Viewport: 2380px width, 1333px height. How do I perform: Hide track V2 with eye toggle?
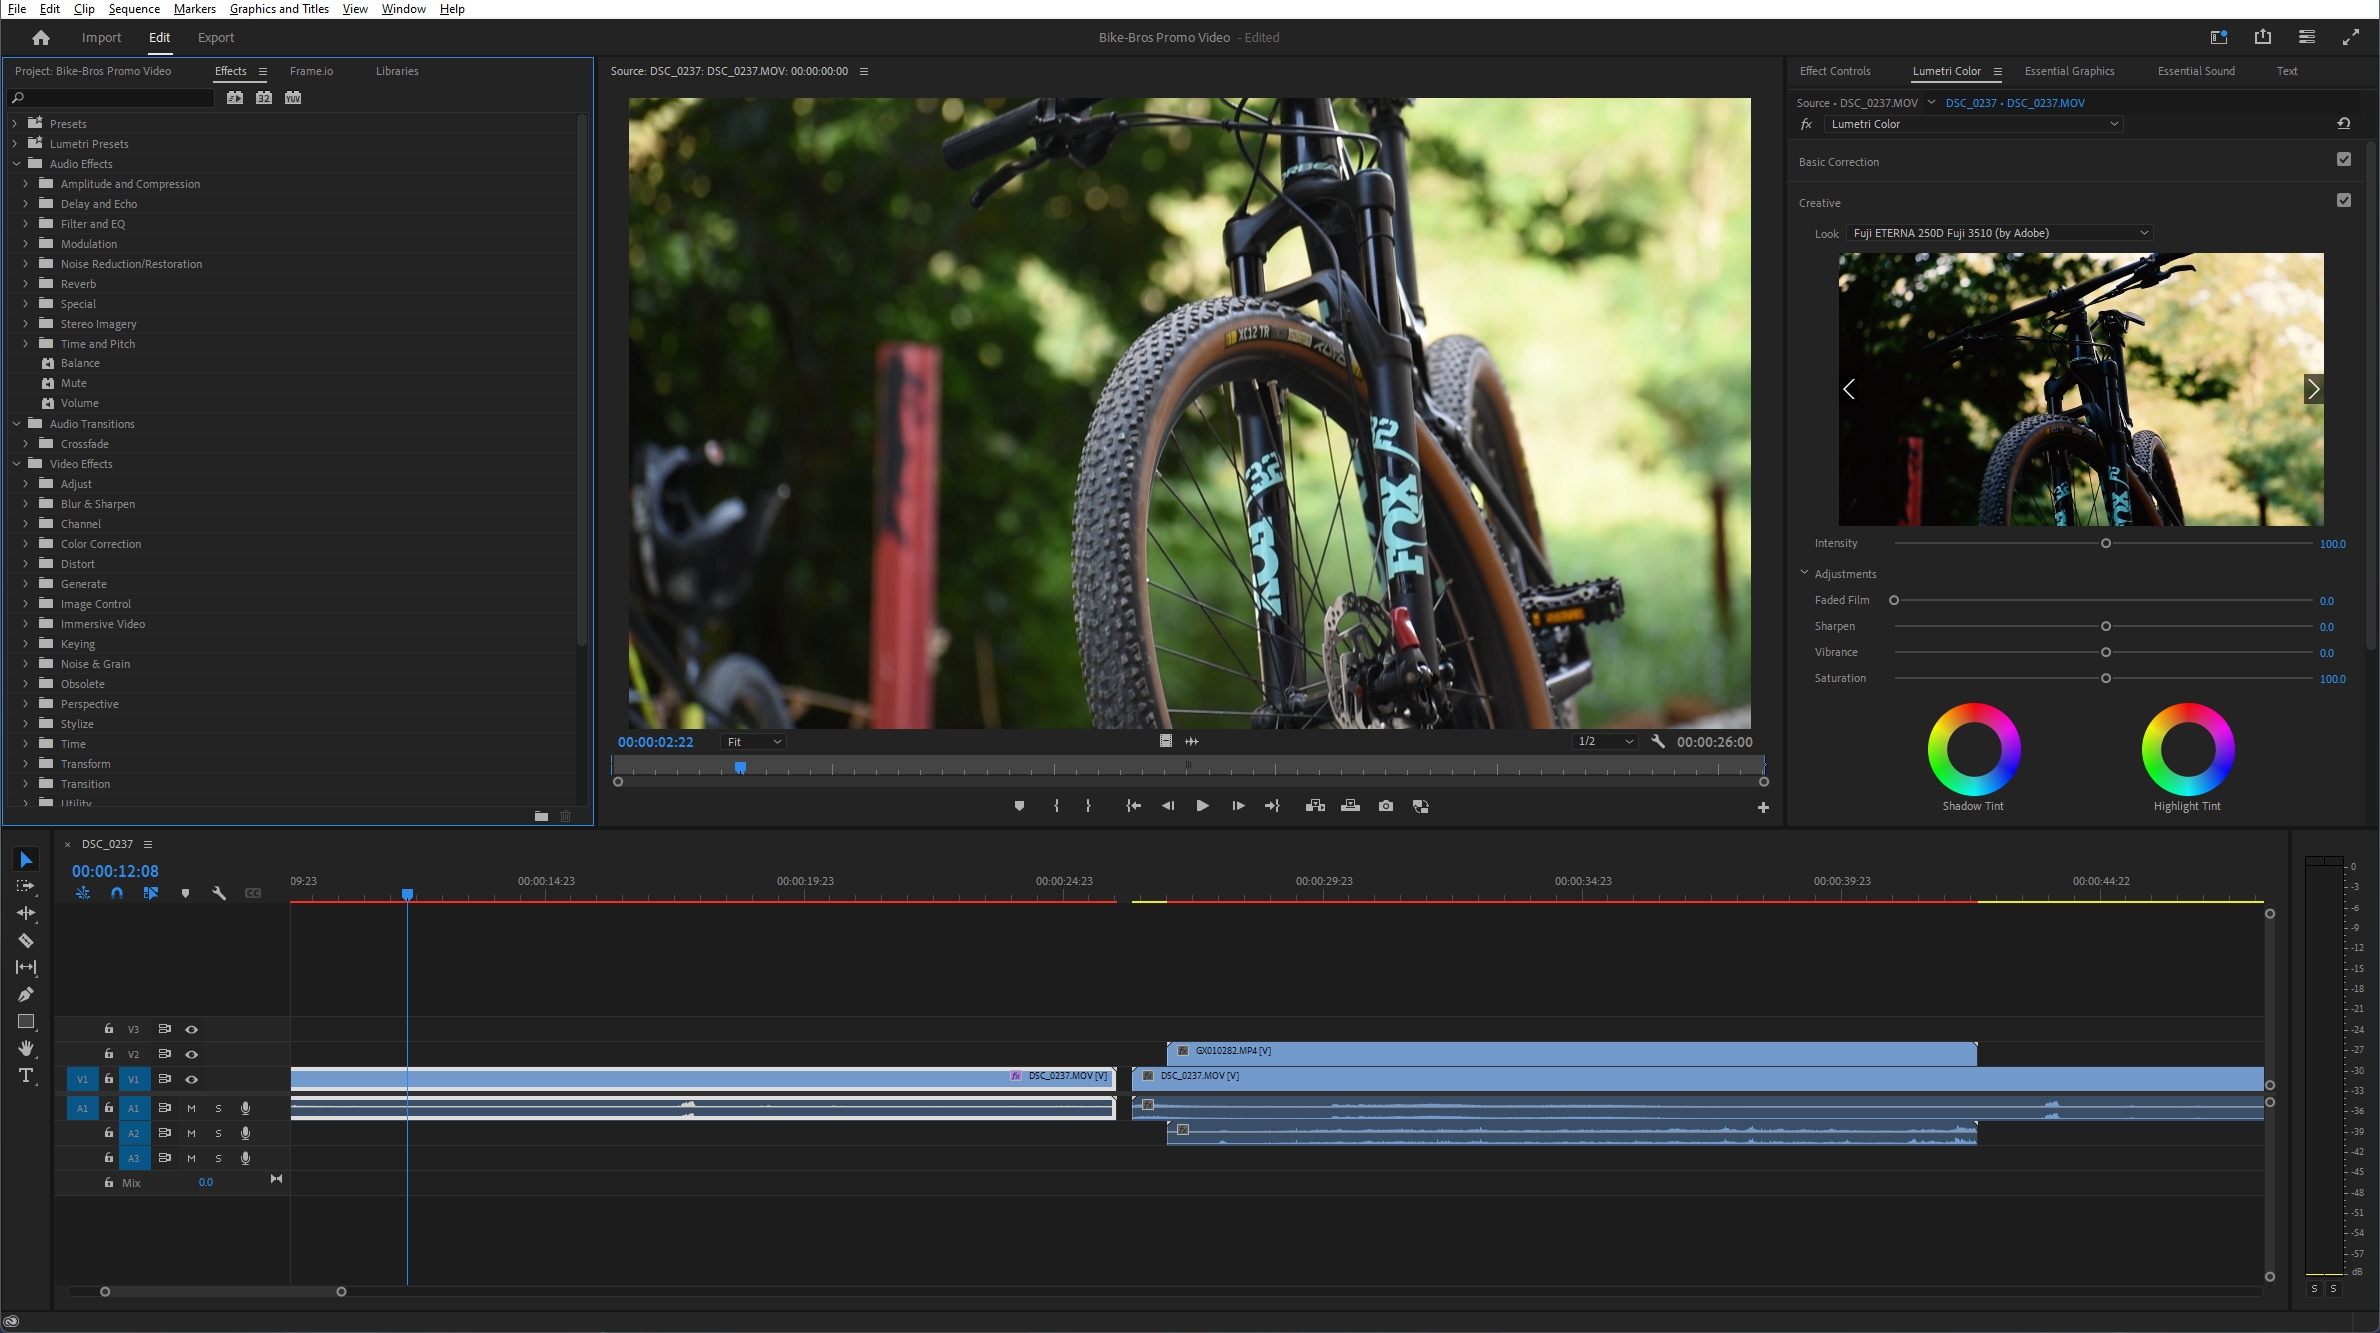pos(192,1054)
